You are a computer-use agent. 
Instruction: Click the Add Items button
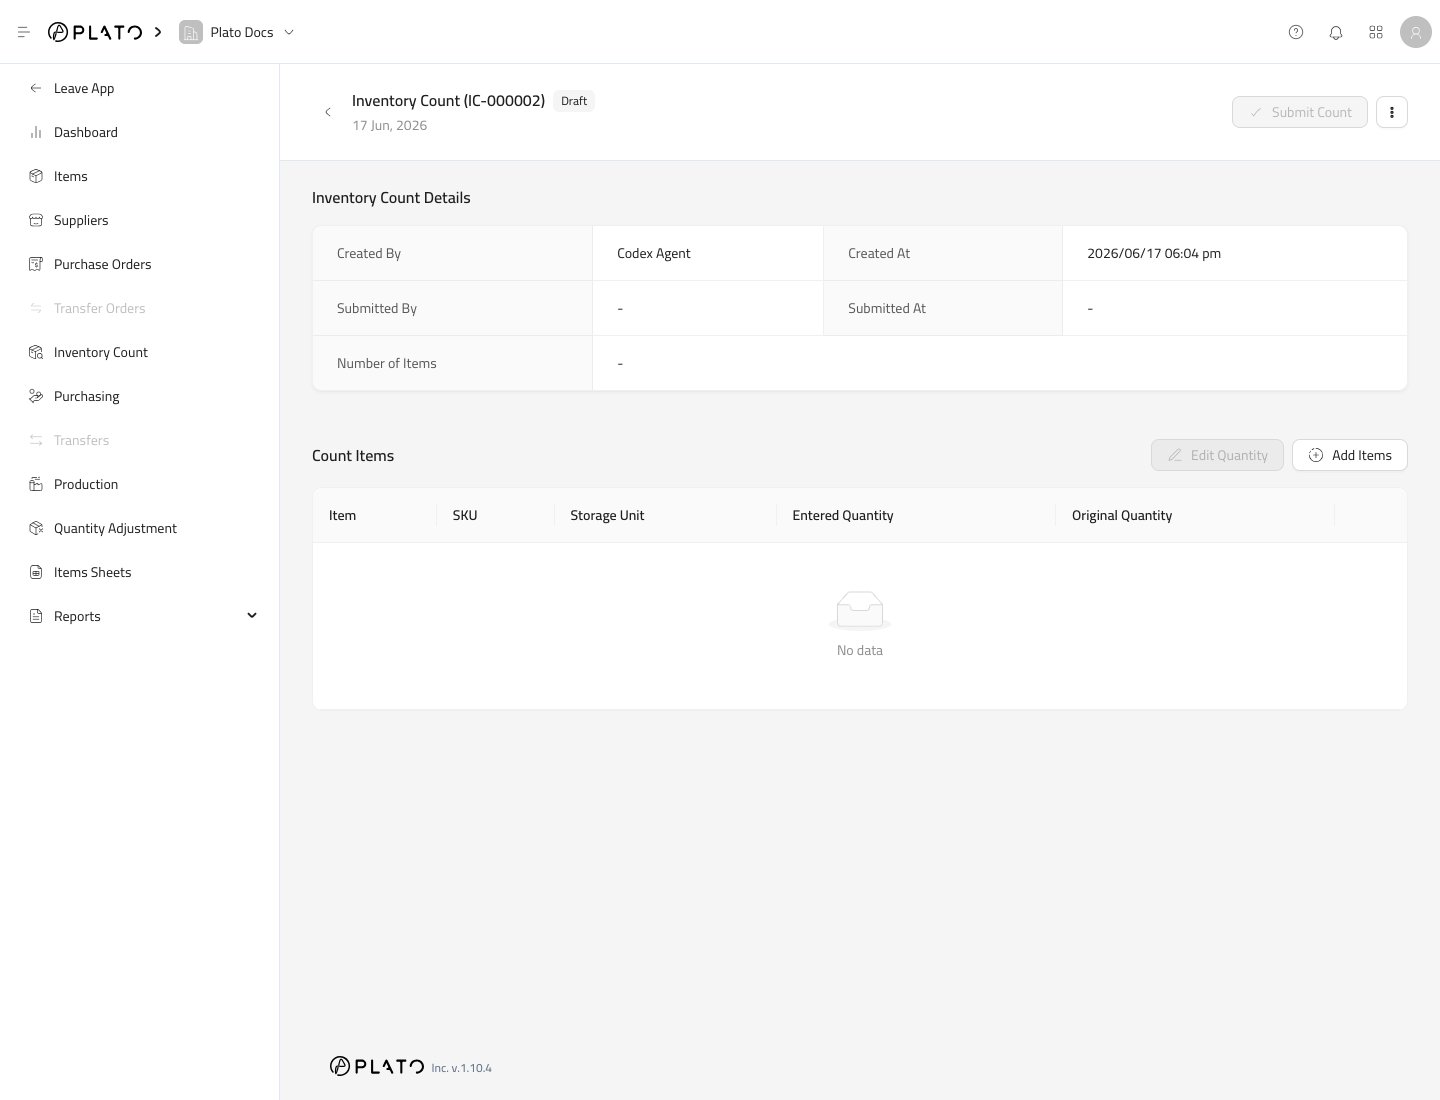(x=1350, y=455)
